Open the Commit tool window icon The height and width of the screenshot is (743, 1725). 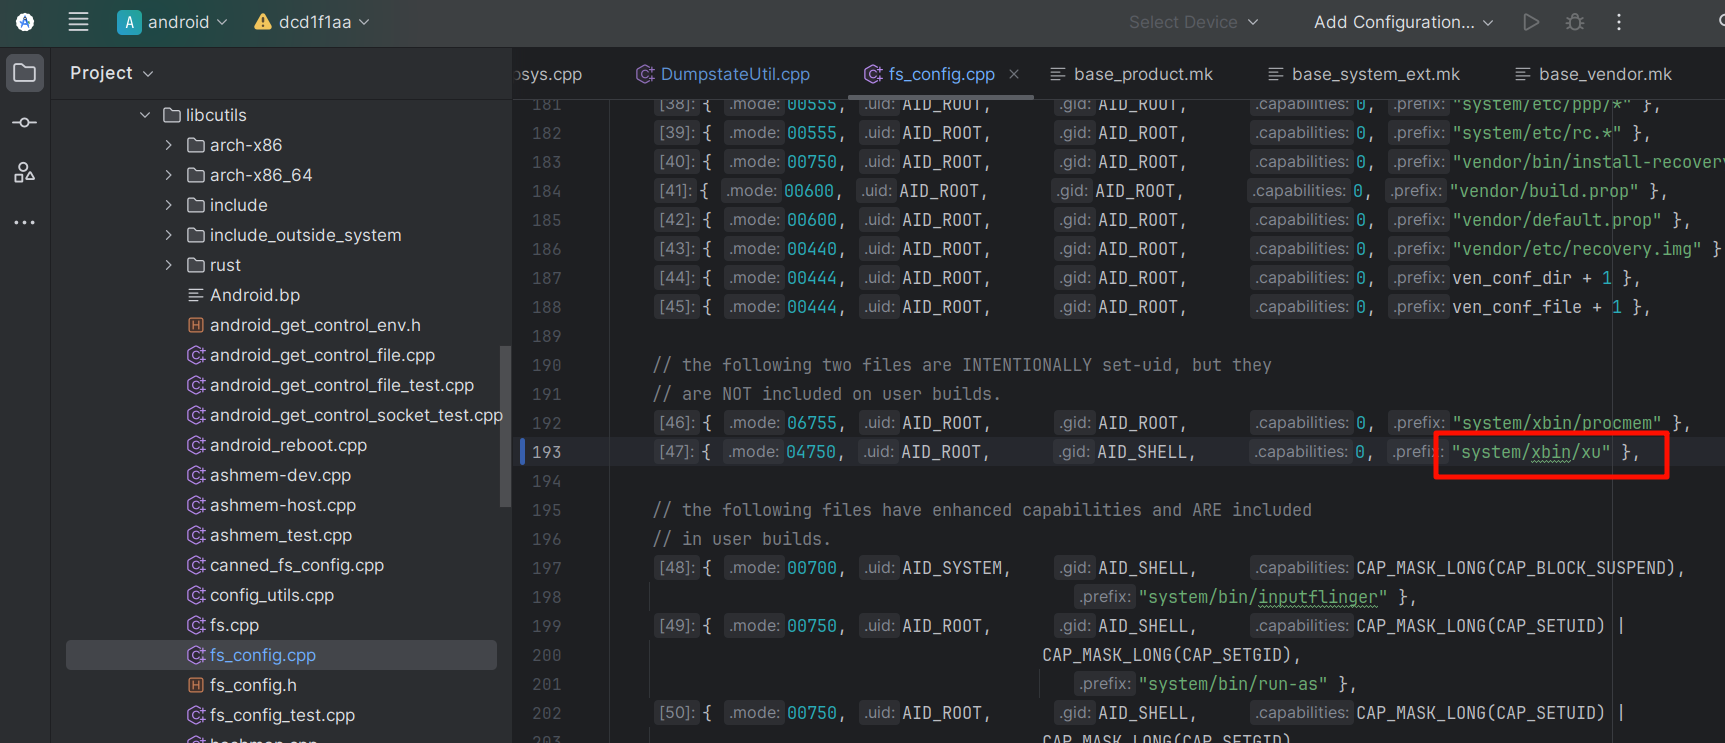pos(25,122)
